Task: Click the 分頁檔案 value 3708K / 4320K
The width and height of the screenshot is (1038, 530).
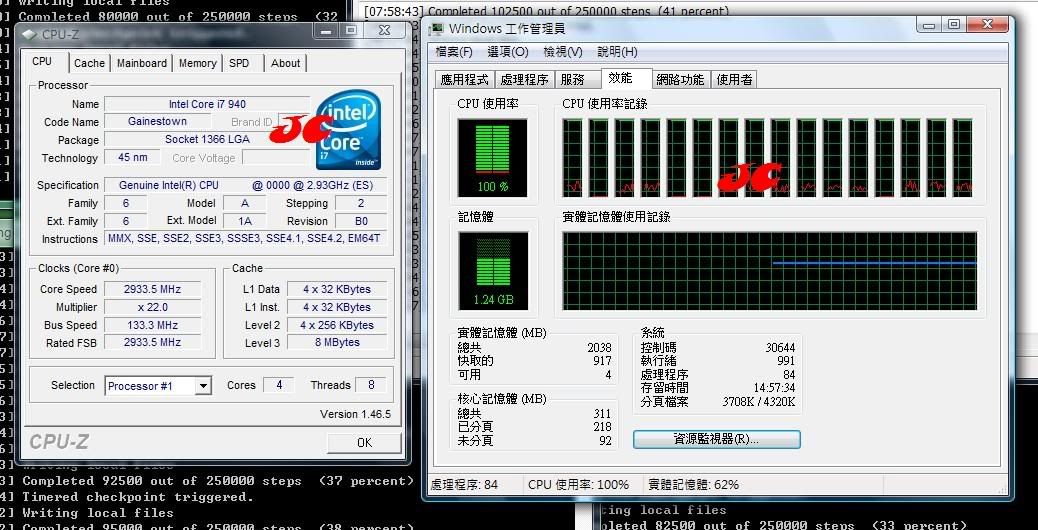Action: click(x=759, y=402)
